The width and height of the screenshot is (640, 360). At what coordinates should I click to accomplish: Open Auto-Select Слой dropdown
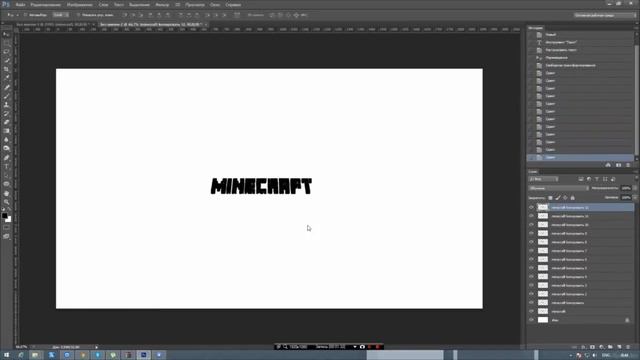[61, 15]
